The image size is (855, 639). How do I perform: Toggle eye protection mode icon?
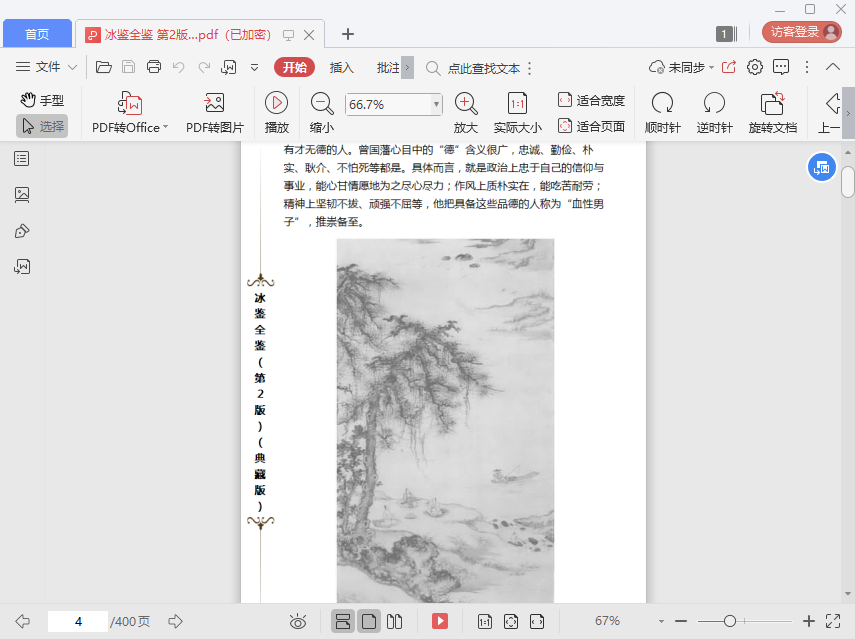tap(298, 621)
